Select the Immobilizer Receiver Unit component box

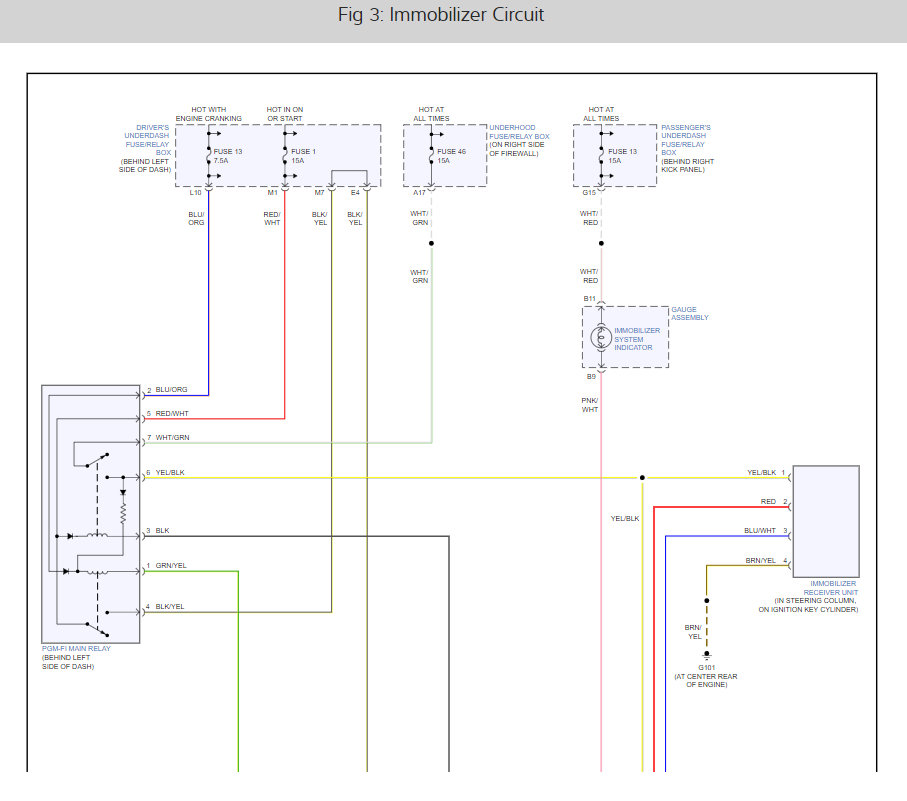pos(825,520)
